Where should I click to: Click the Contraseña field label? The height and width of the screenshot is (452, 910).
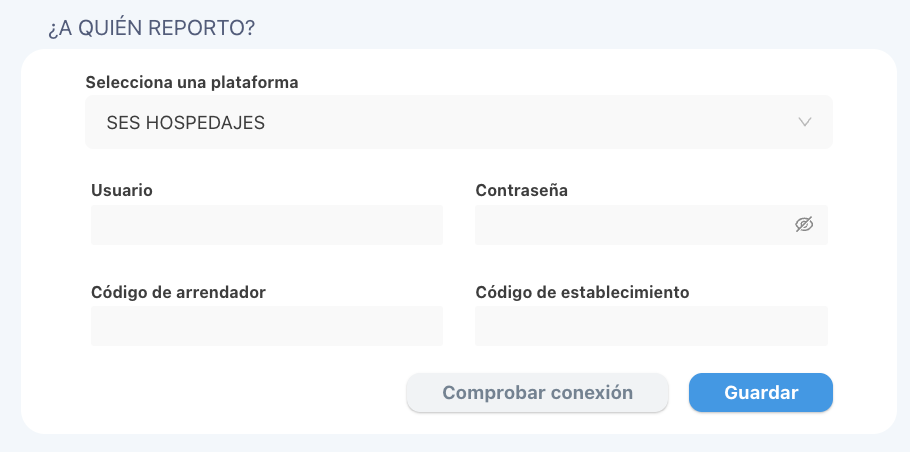click(522, 190)
